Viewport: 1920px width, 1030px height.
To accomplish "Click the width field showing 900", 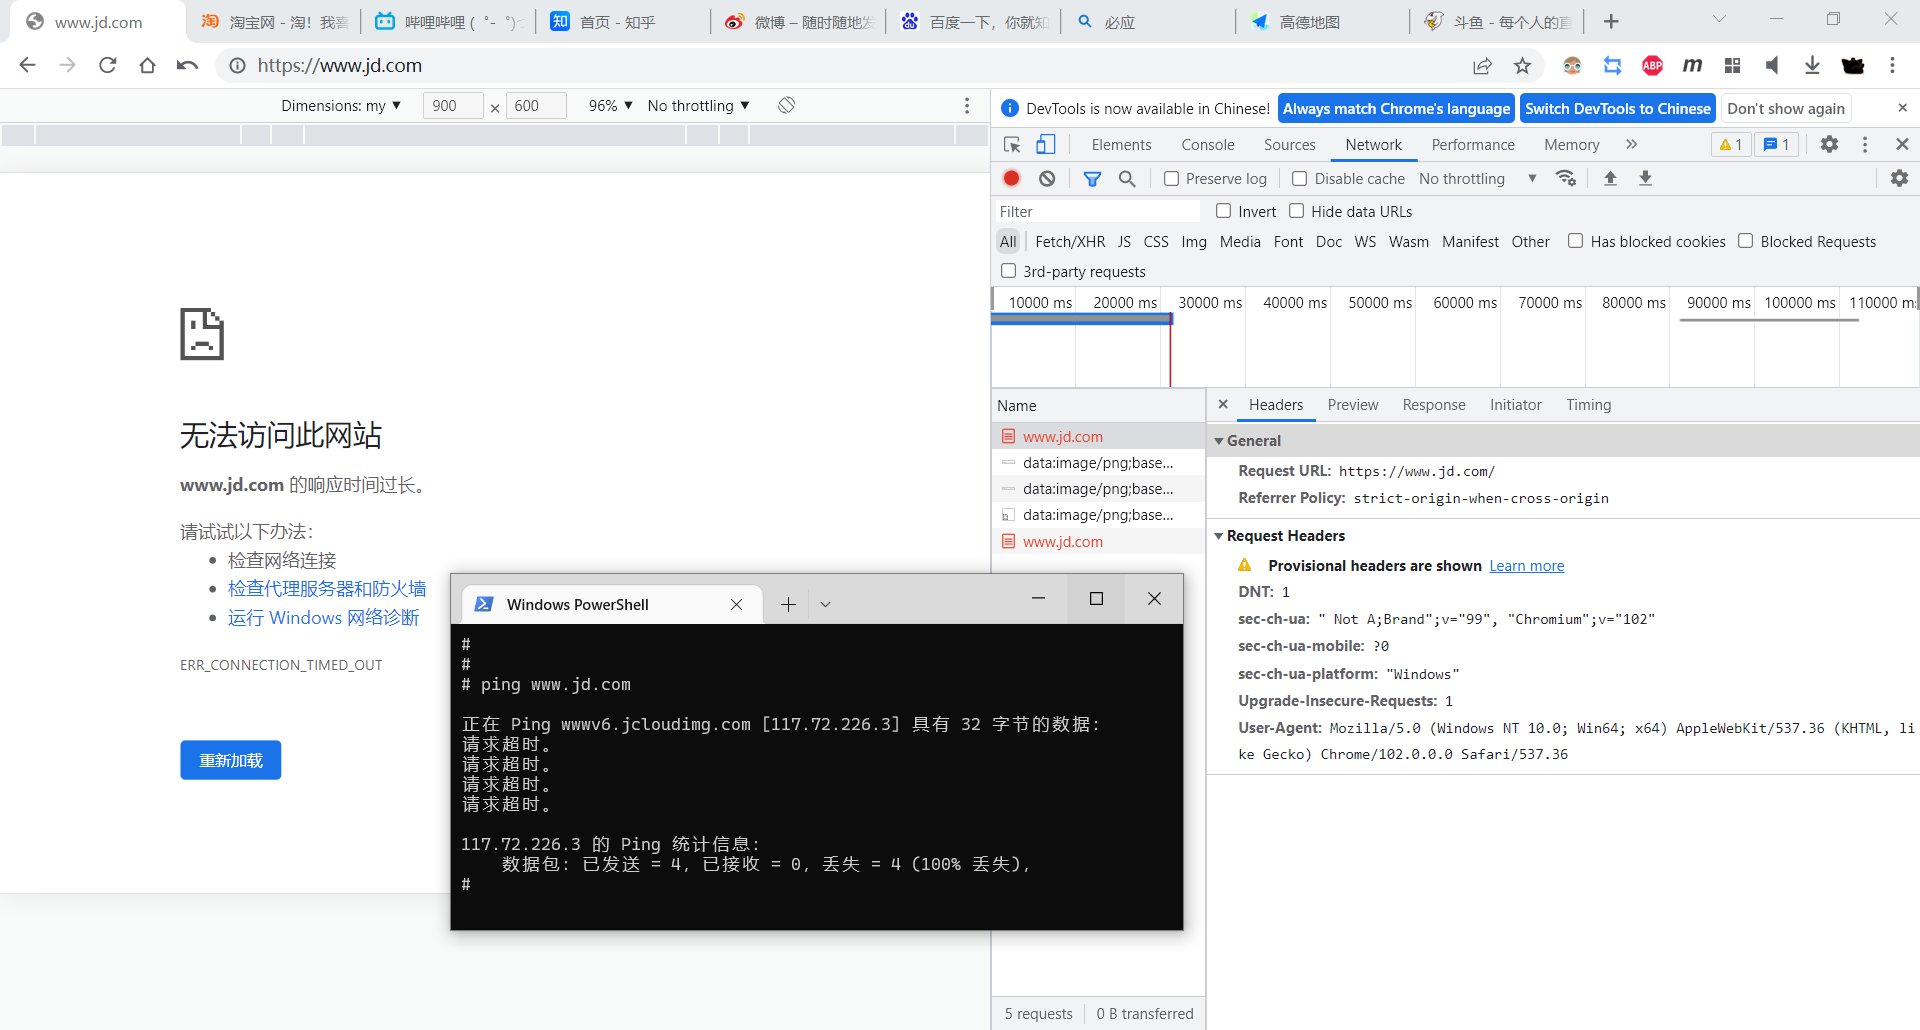I will [453, 105].
